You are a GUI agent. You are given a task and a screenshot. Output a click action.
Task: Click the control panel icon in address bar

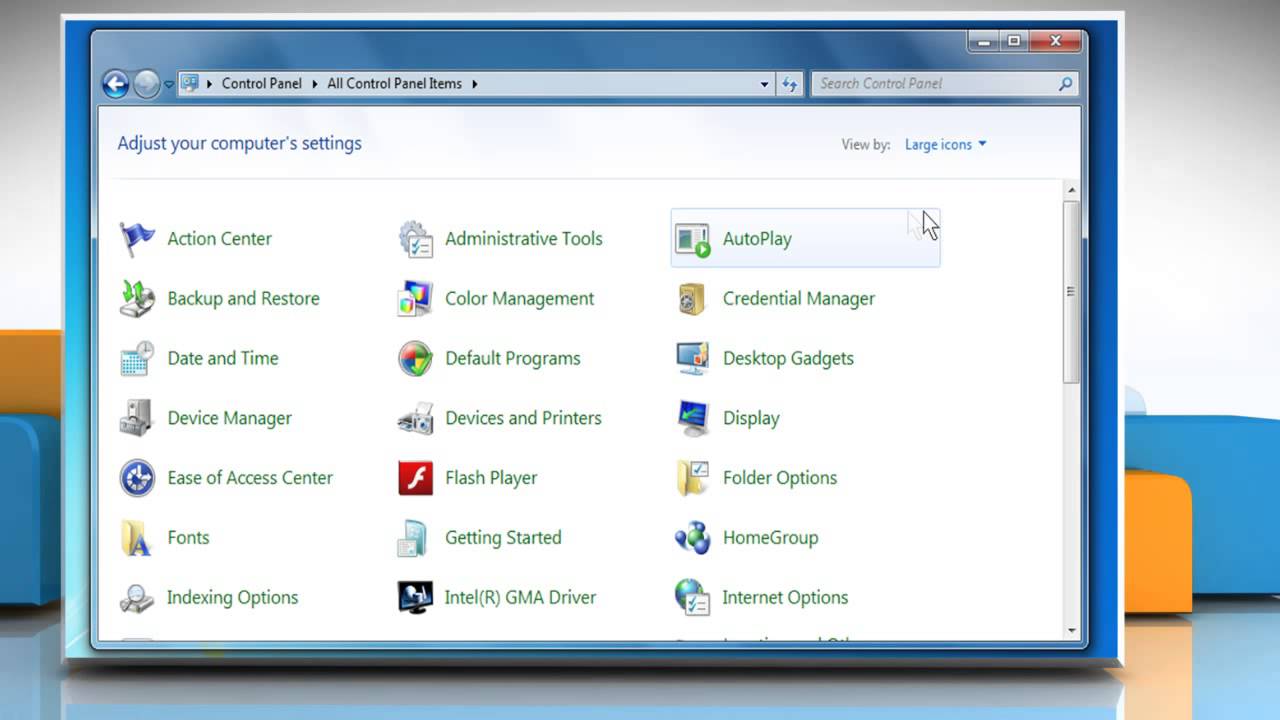pyautogui.click(x=190, y=84)
